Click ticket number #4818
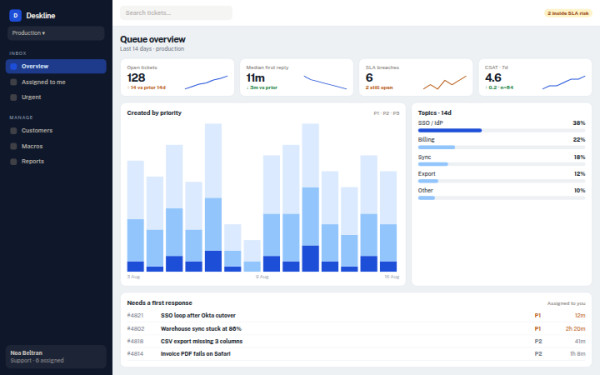Image resolution: width=600 pixels, height=375 pixels. [135, 341]
